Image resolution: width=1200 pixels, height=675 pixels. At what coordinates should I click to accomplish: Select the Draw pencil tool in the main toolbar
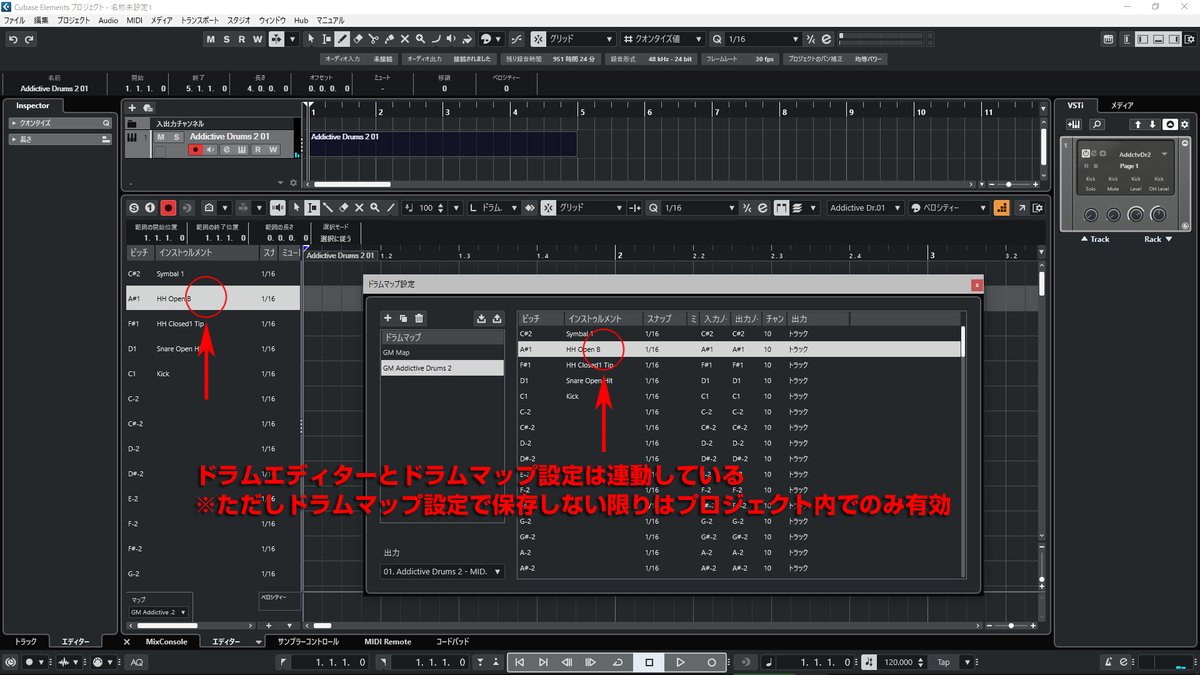(342, 39)
